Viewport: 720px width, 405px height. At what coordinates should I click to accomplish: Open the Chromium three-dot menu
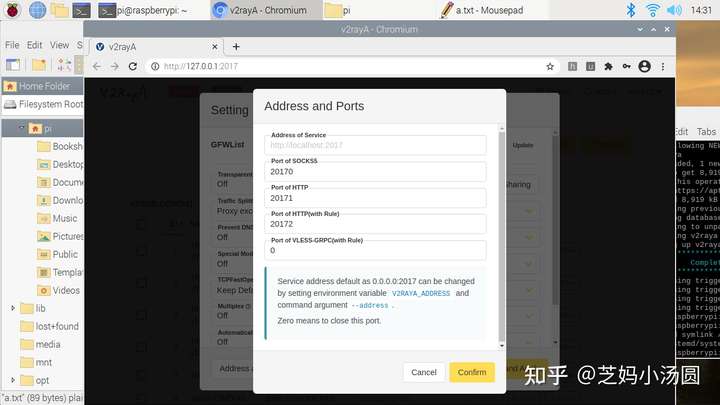(x=663, y=67)
